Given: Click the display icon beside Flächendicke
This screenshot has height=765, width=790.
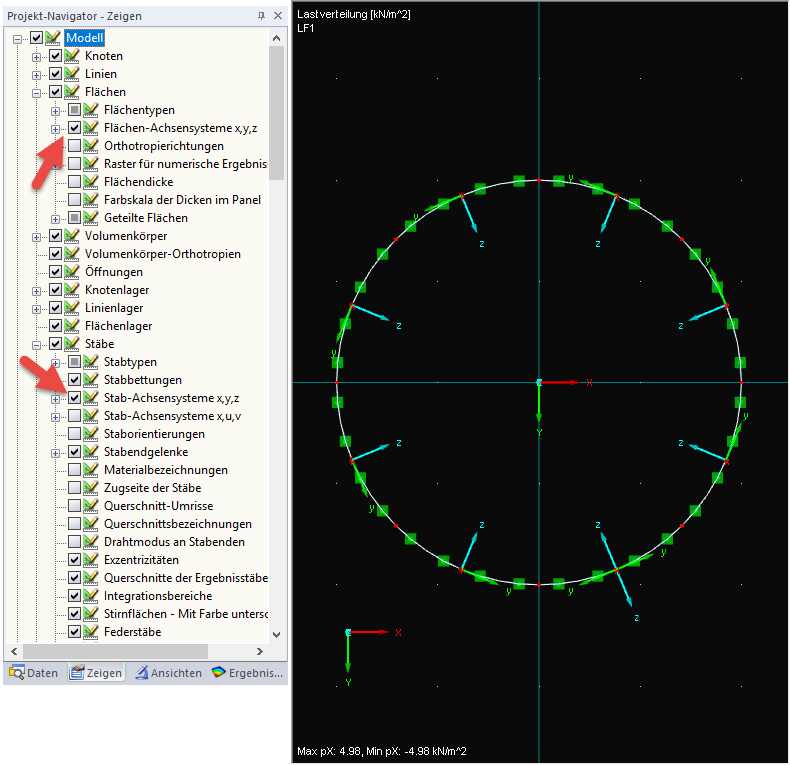Looking at the screenshot, I should [x=91, y=181].
